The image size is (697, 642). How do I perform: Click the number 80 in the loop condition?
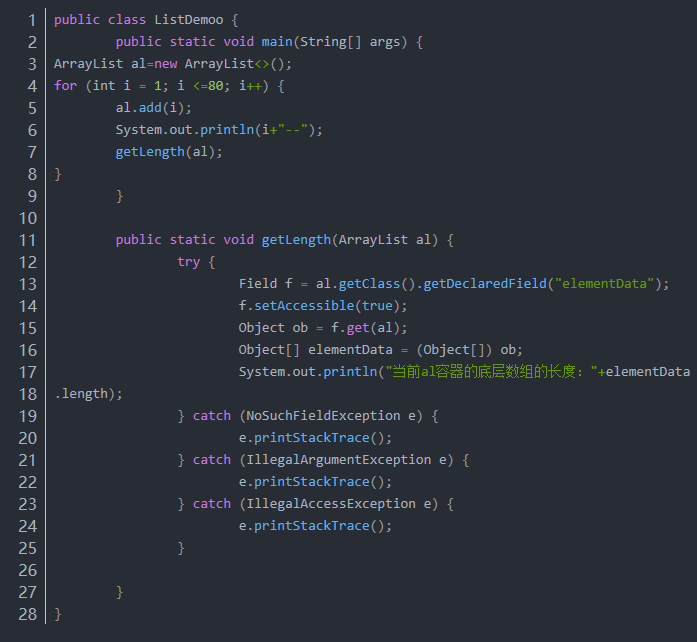tap(216, 86)
